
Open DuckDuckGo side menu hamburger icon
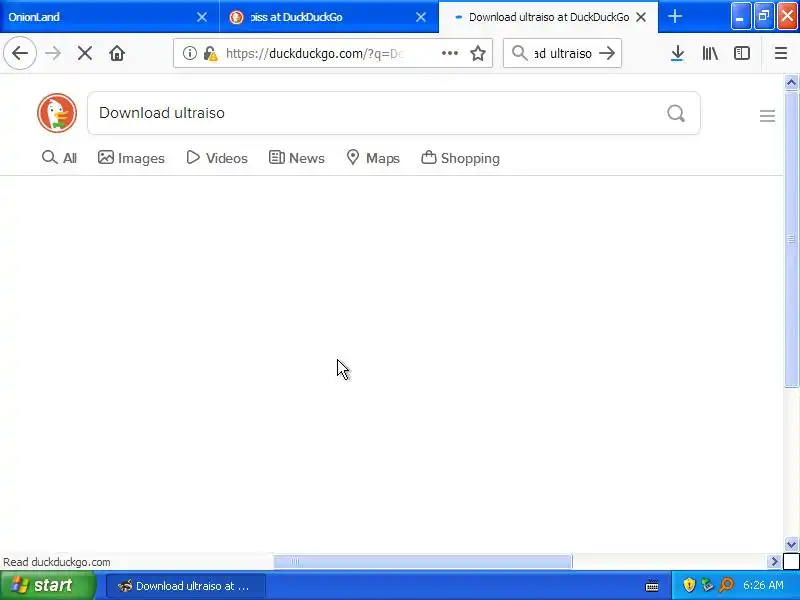(x=767, y=116)
